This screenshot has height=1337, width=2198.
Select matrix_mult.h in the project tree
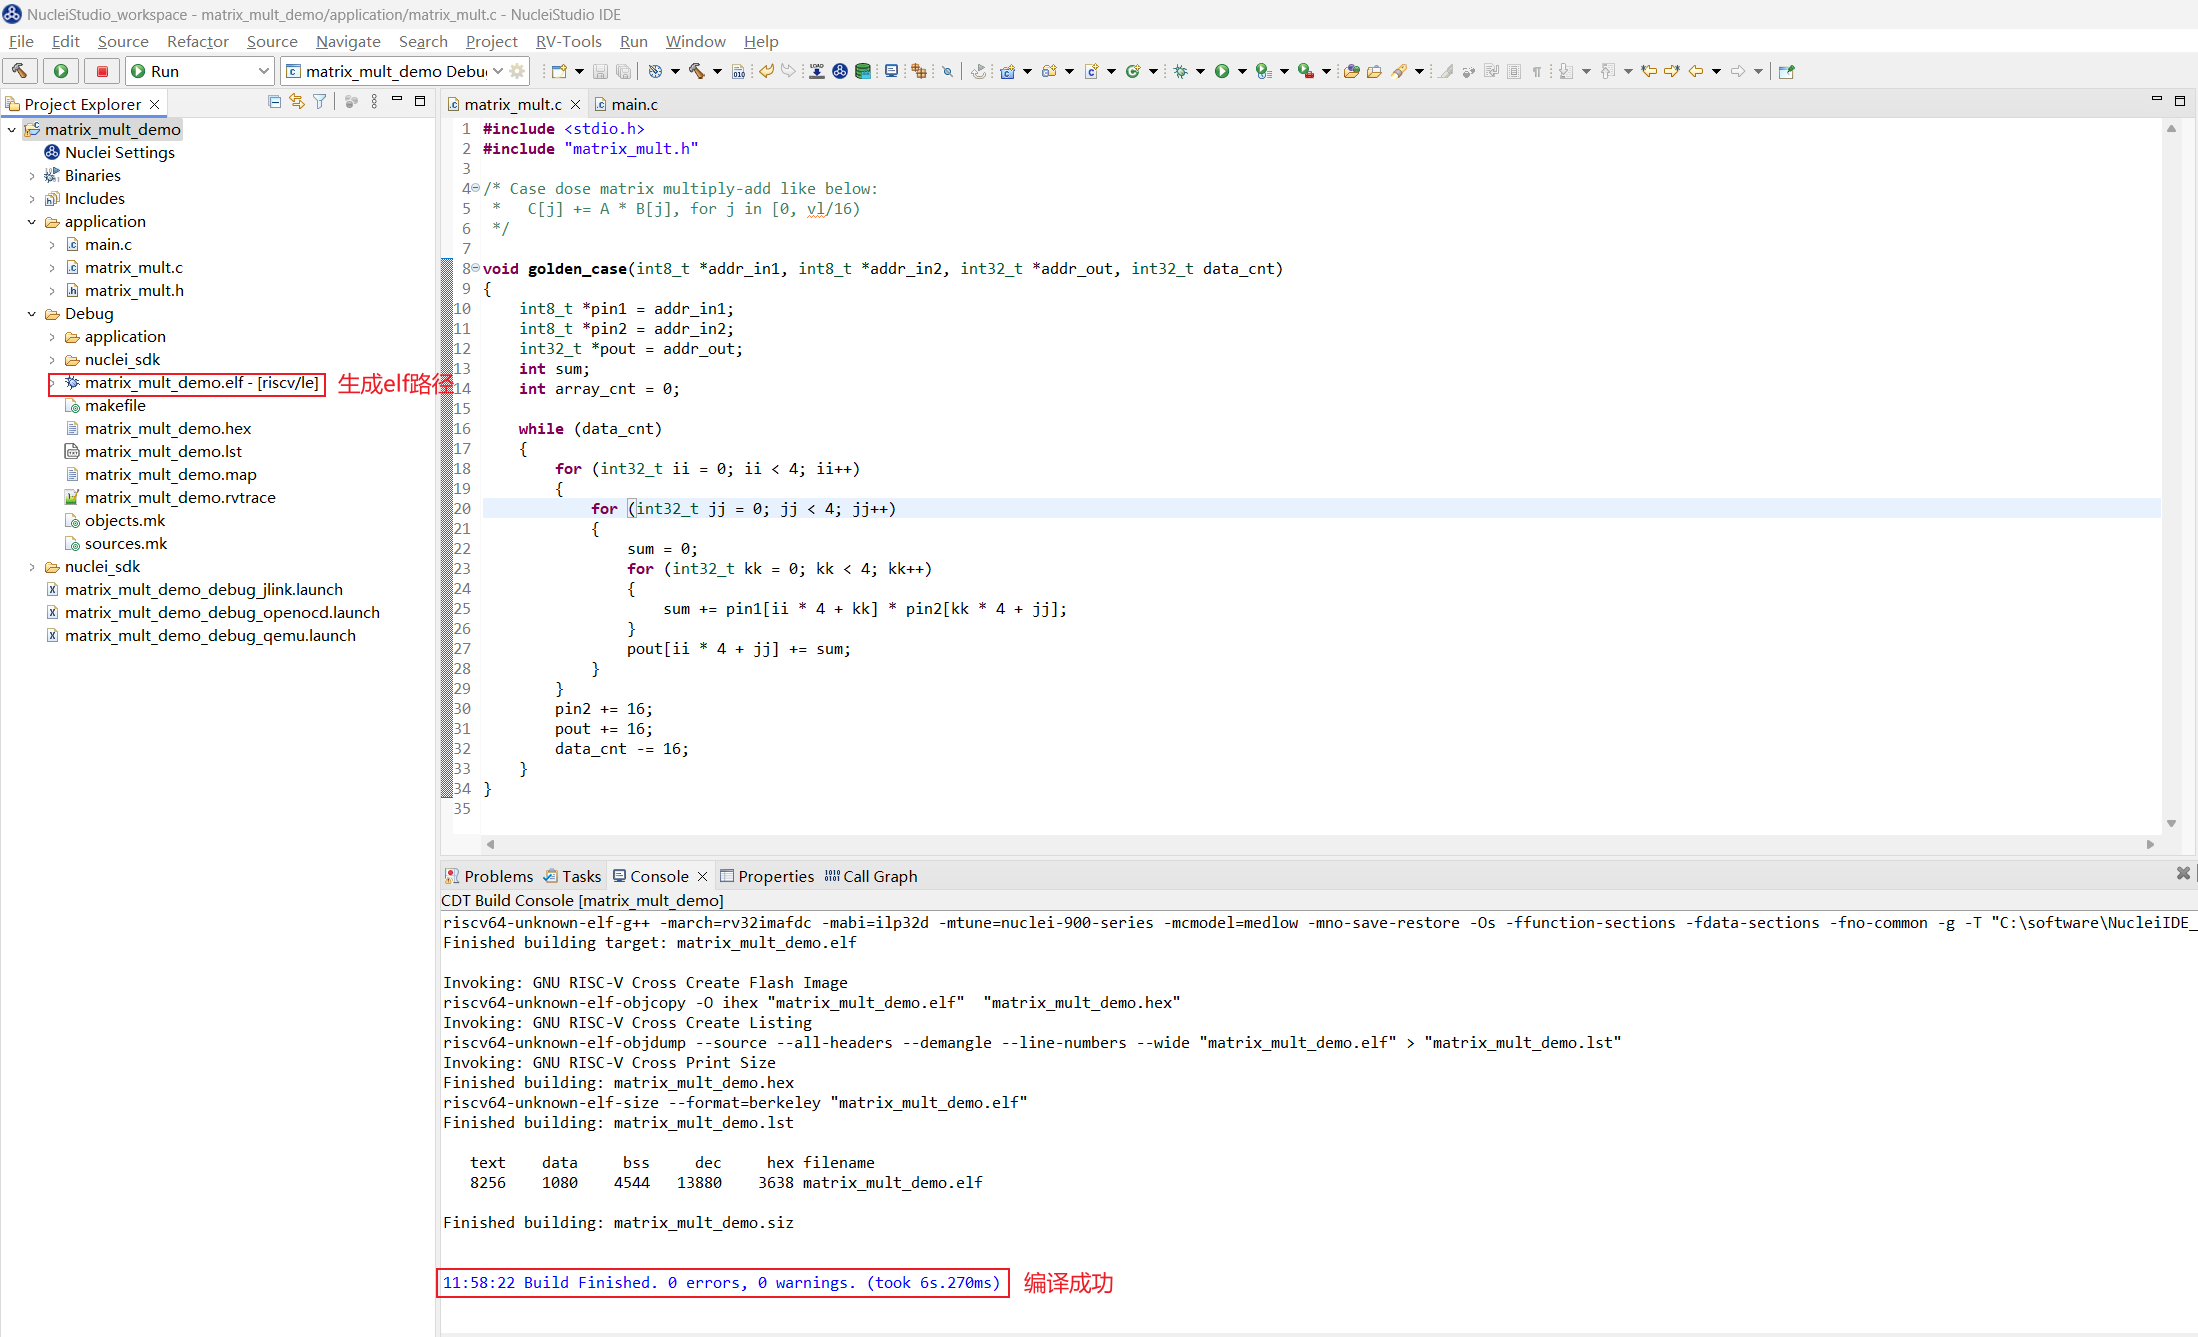point(124,291)
